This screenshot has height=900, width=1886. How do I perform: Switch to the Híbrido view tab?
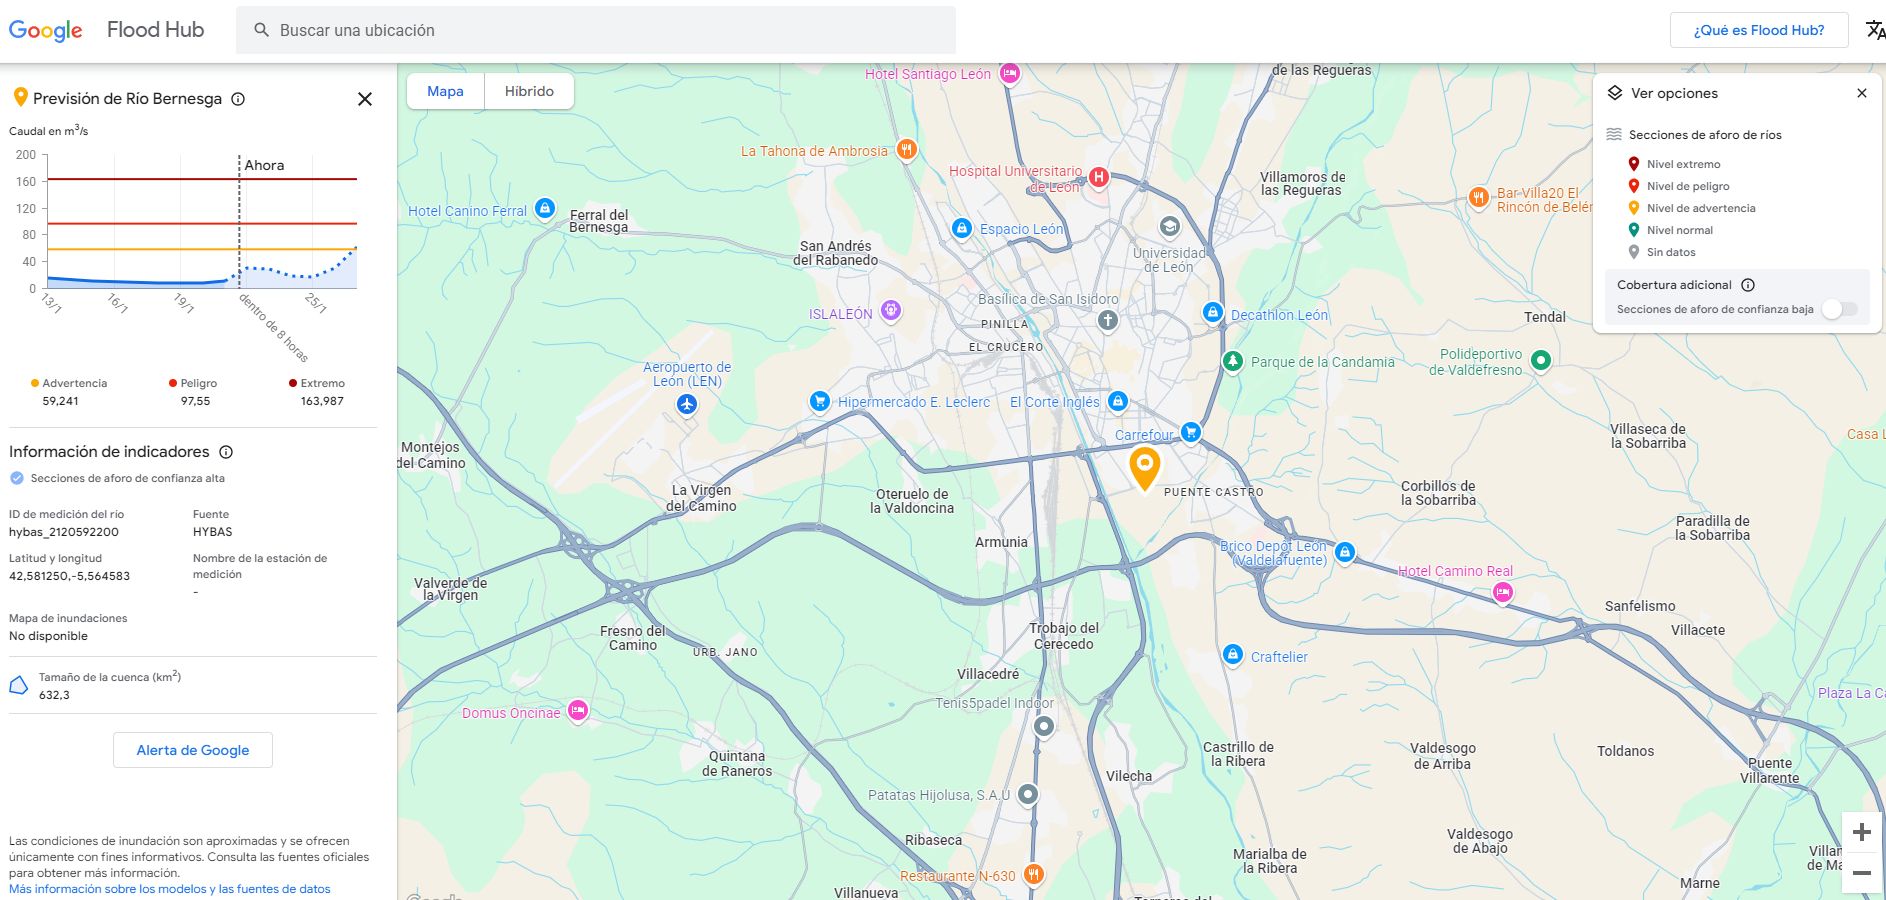(529, 91)
